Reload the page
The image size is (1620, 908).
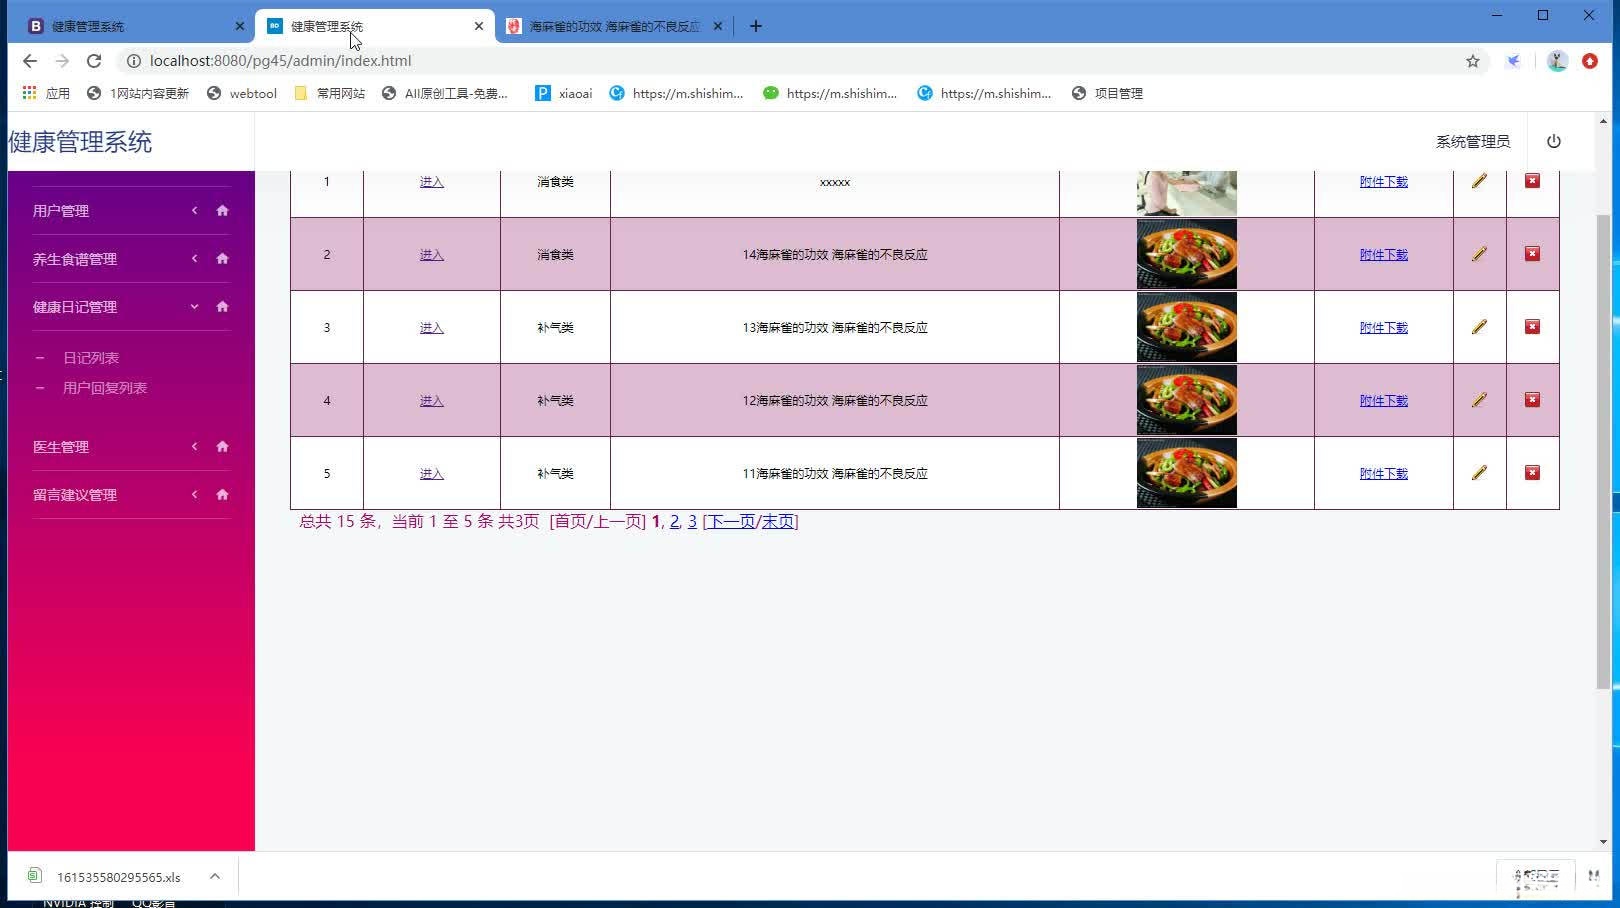[x=94, y=61]
